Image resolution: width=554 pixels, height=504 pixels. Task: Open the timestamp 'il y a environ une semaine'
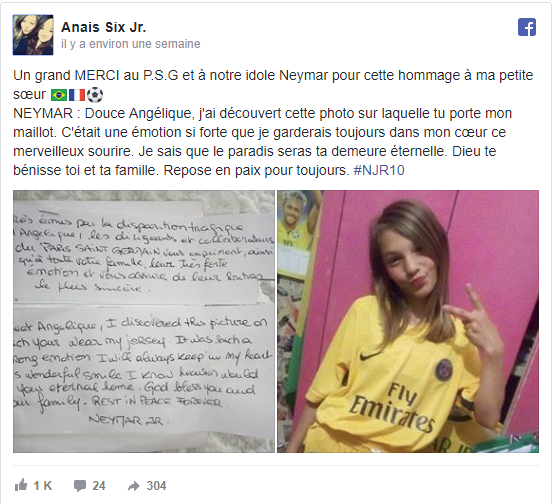[x=131, y=44]
